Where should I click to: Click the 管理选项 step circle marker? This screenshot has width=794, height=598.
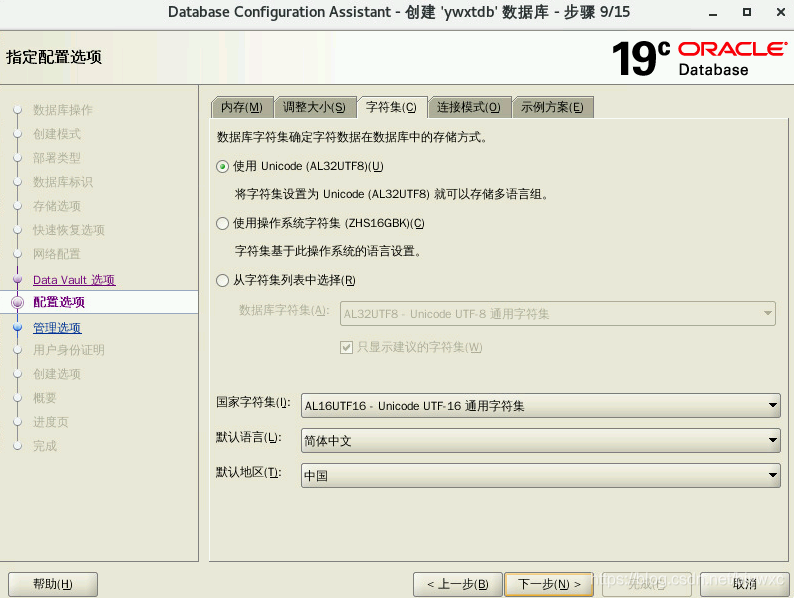click(17, 327)
